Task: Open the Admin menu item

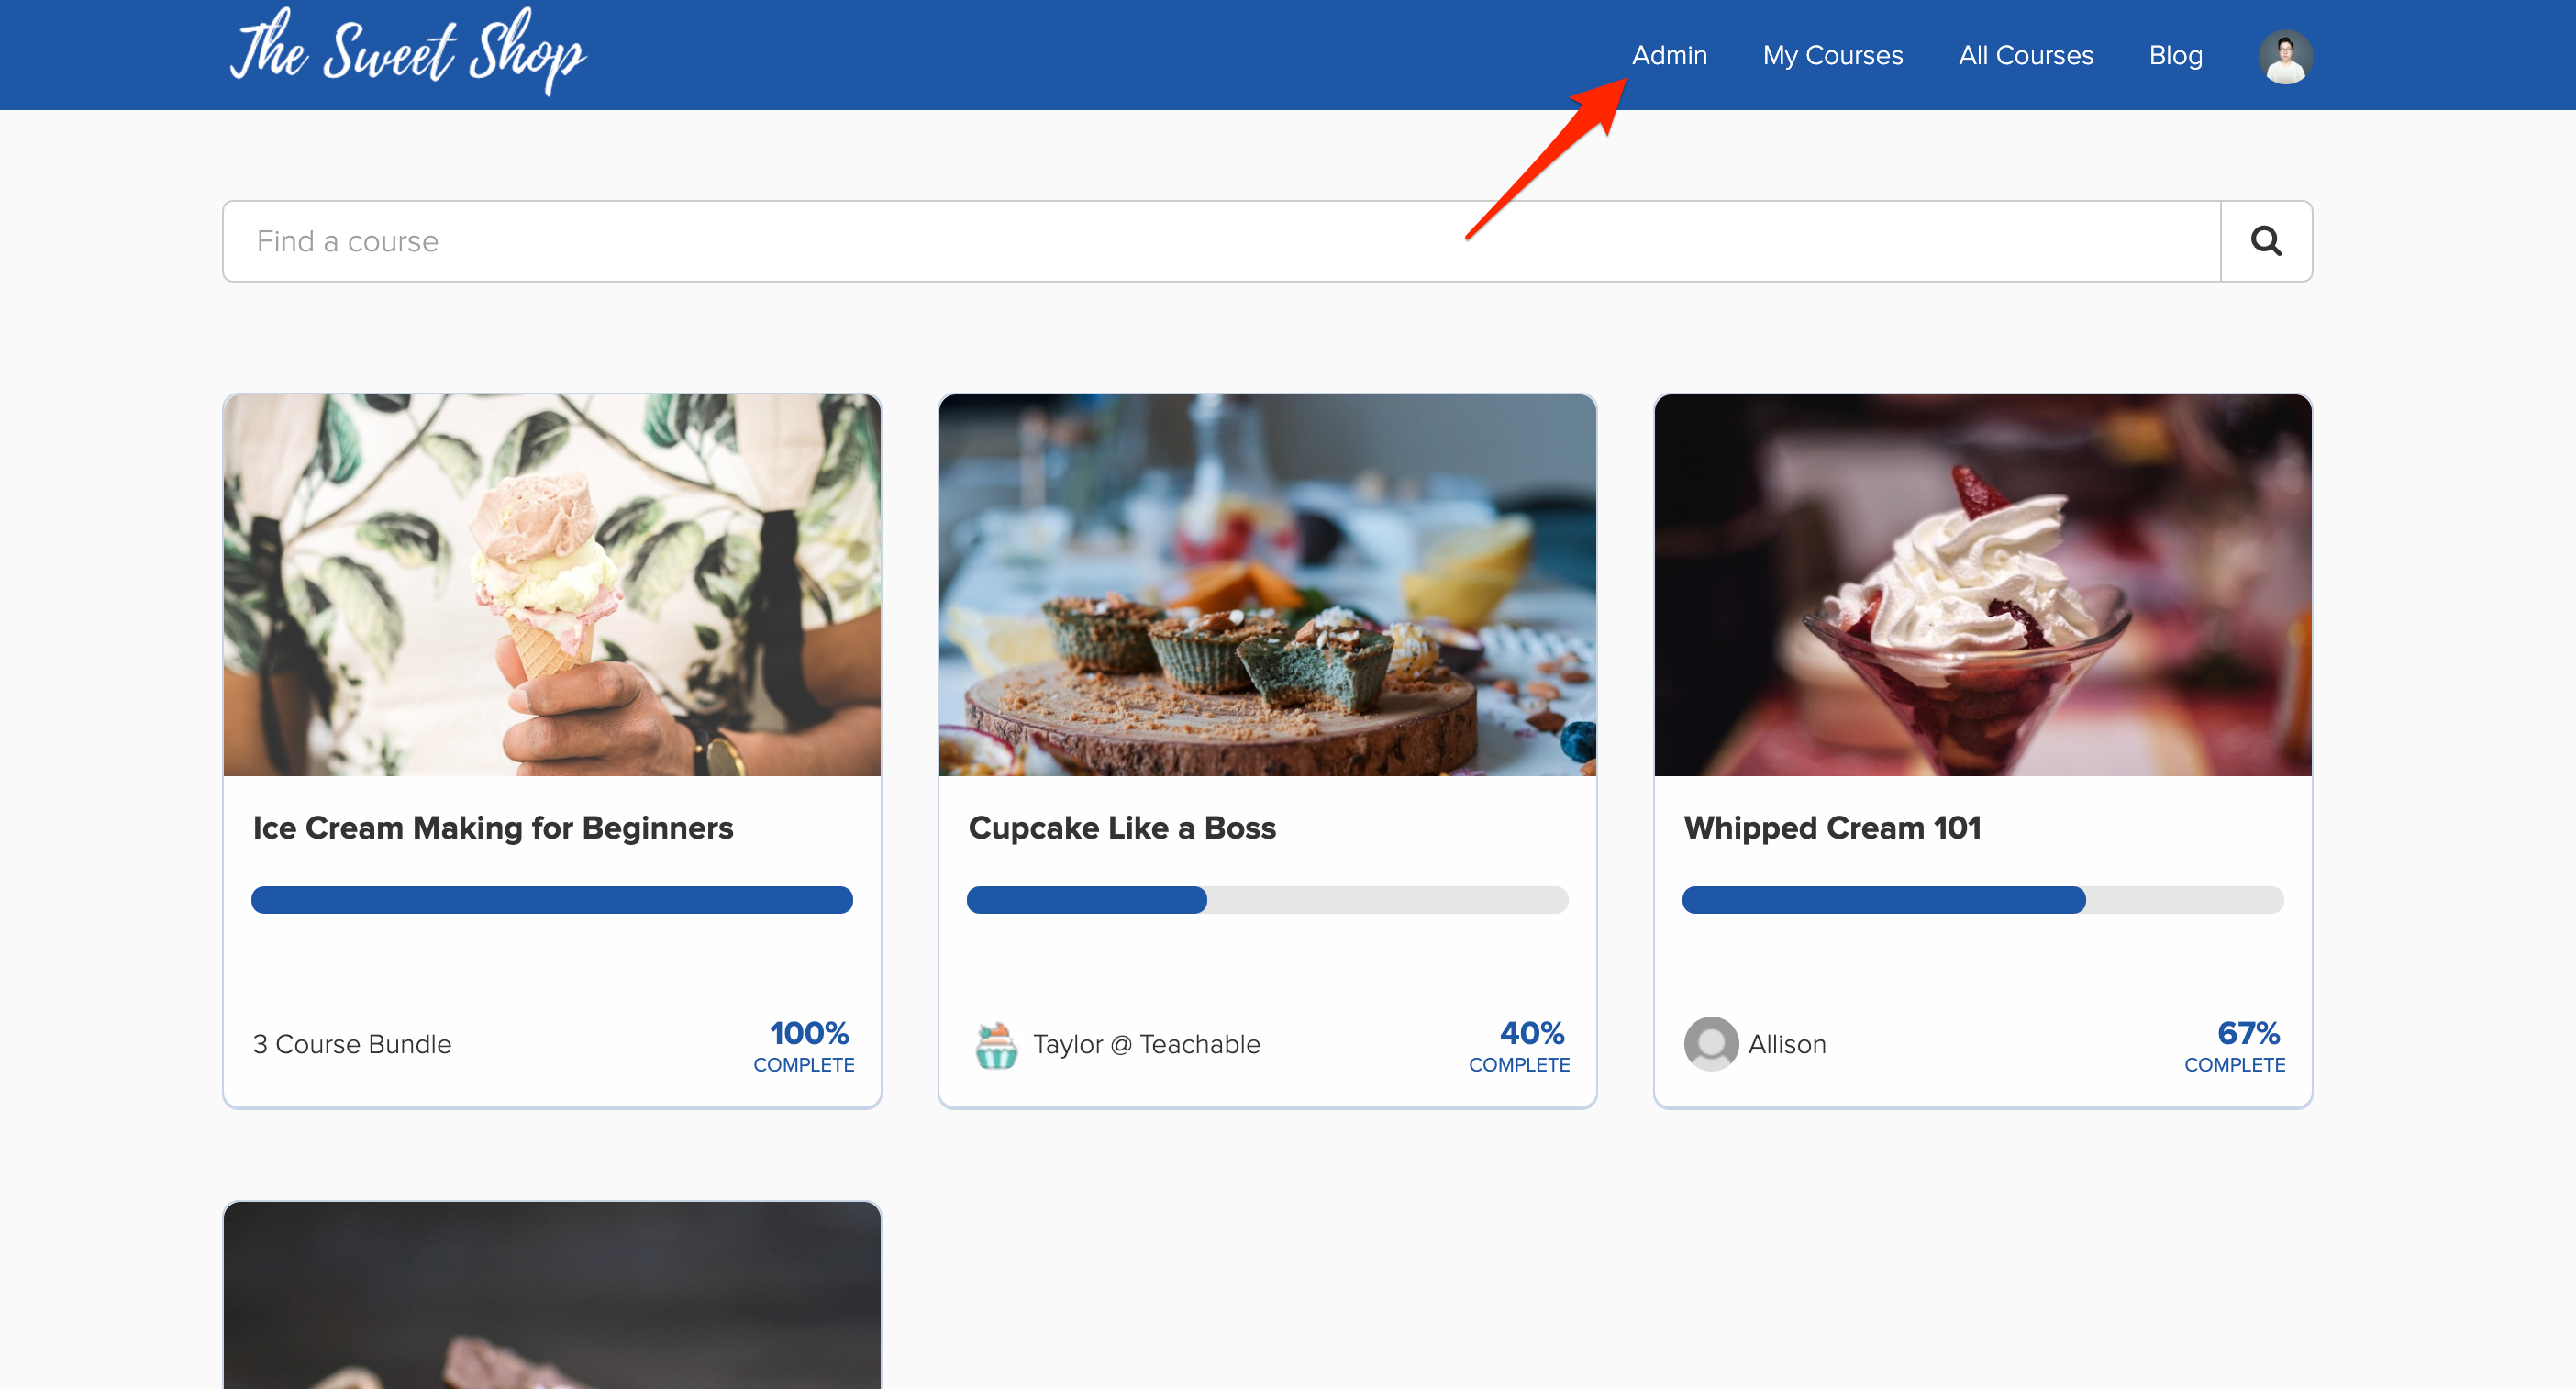Action: point(1669,55)
